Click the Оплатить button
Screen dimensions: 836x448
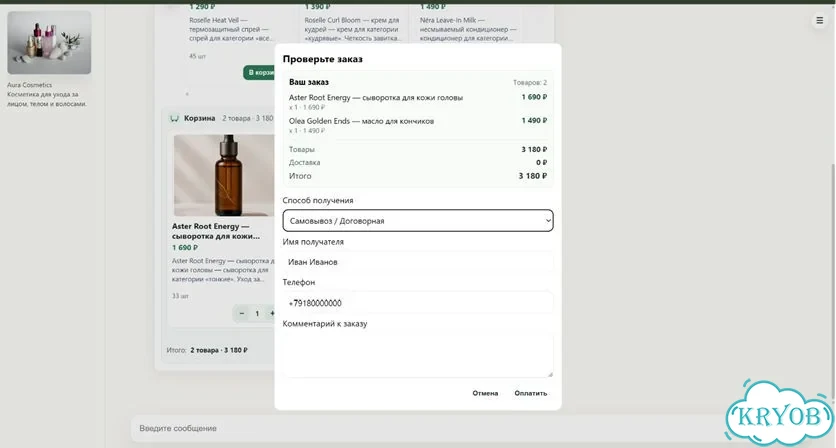click(x=530, y=393)
